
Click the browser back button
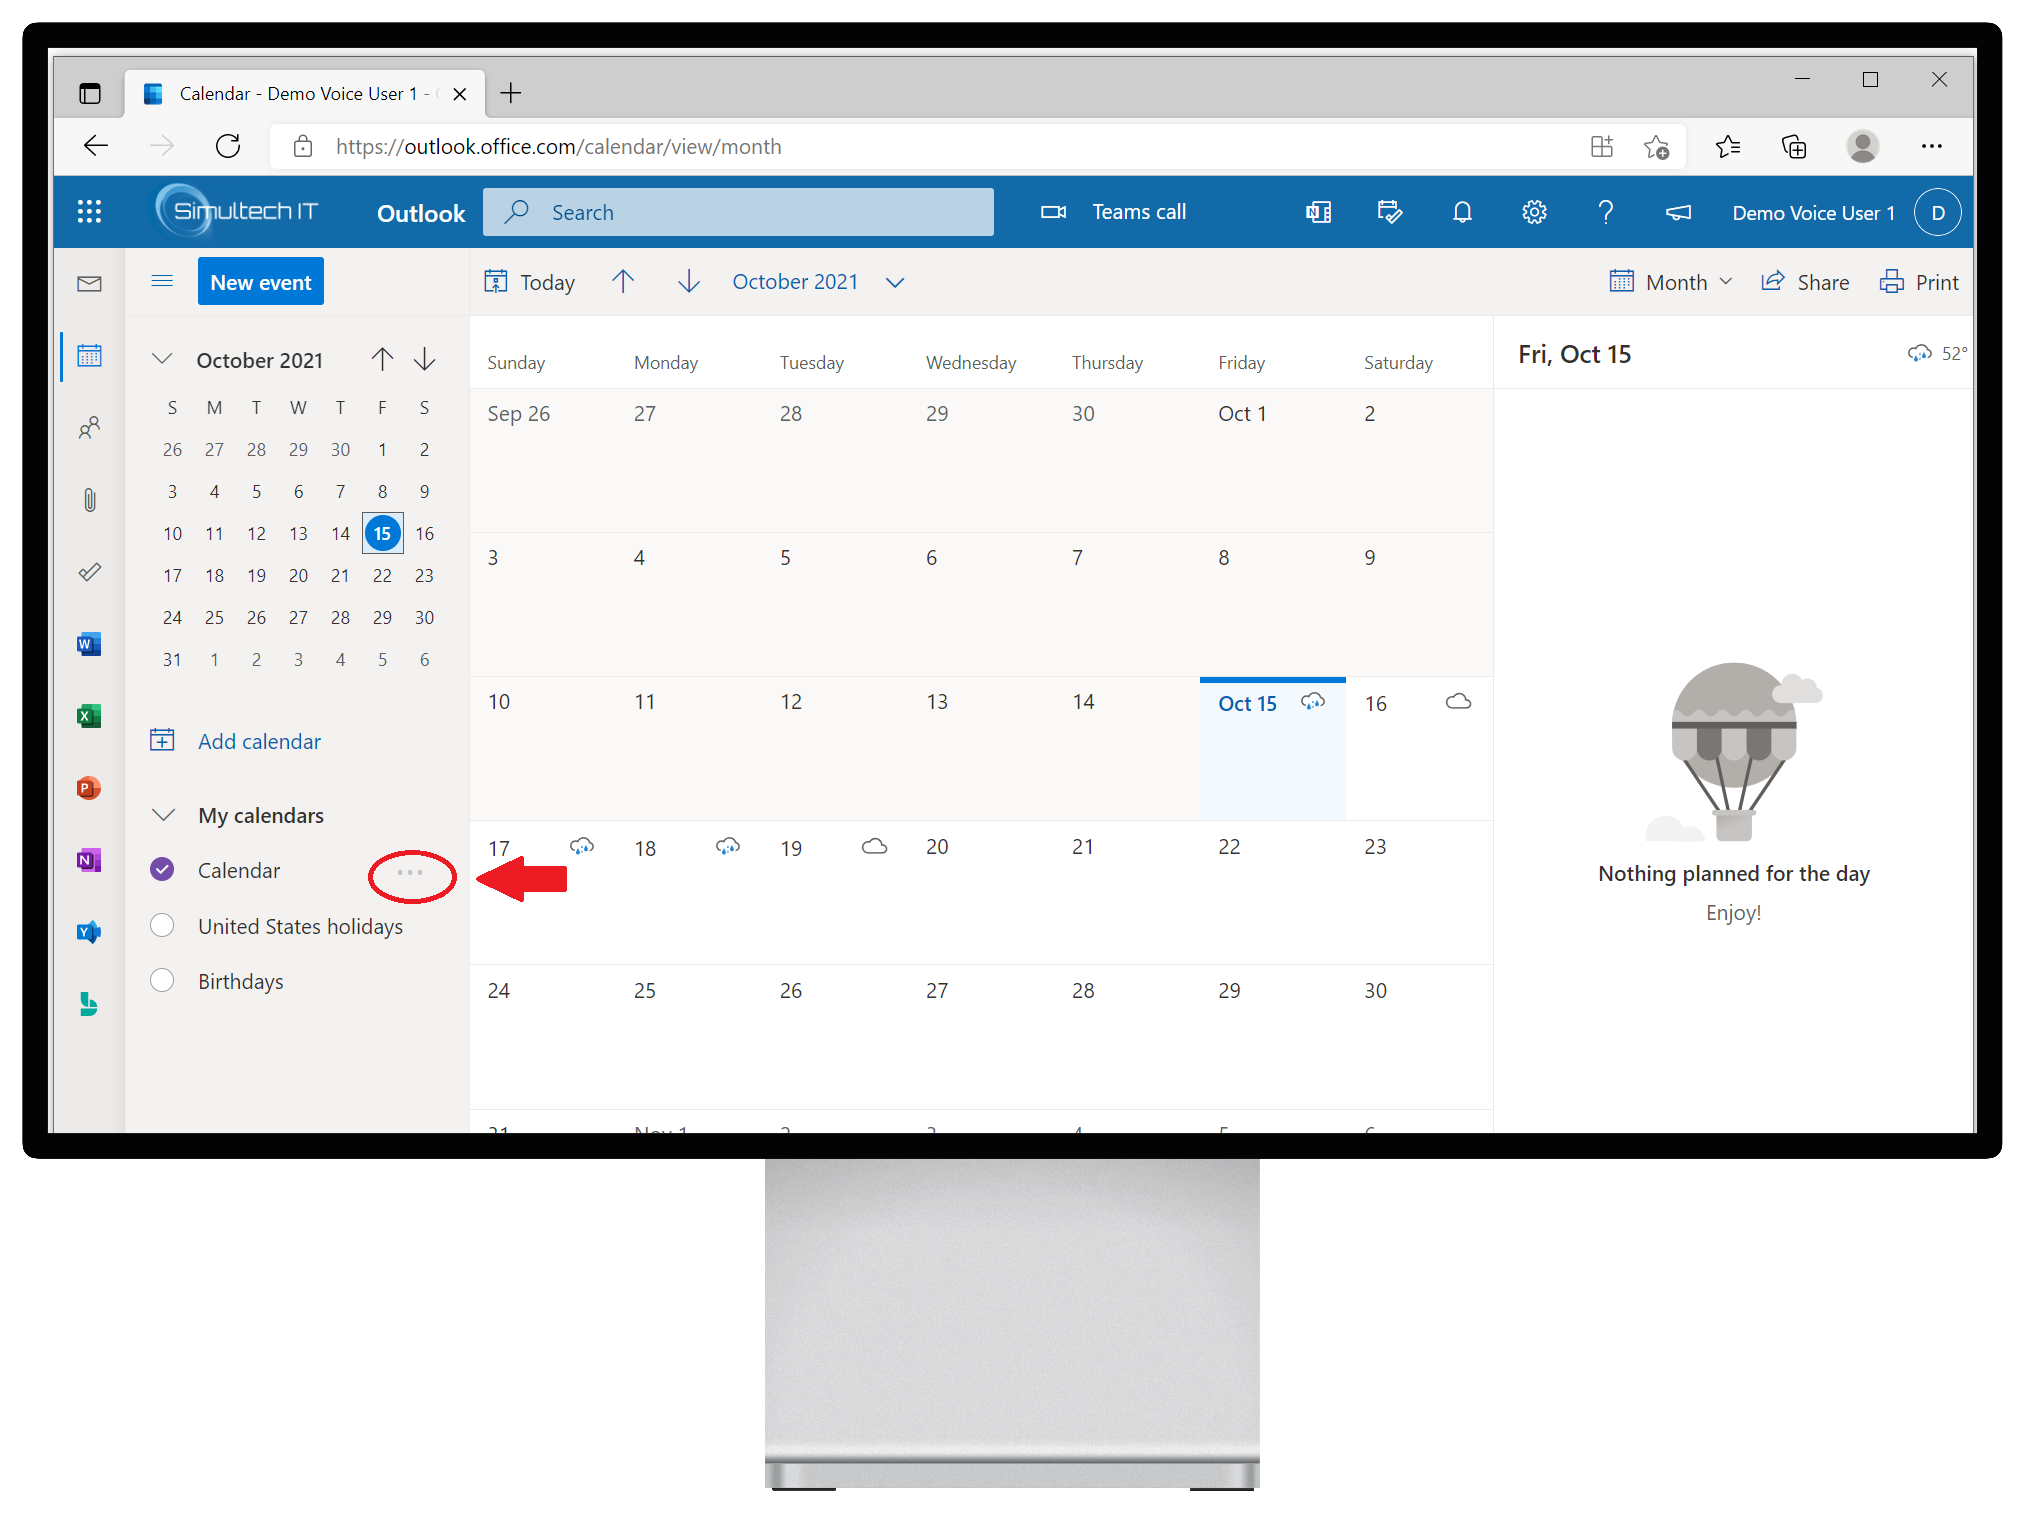coord(96,146)
